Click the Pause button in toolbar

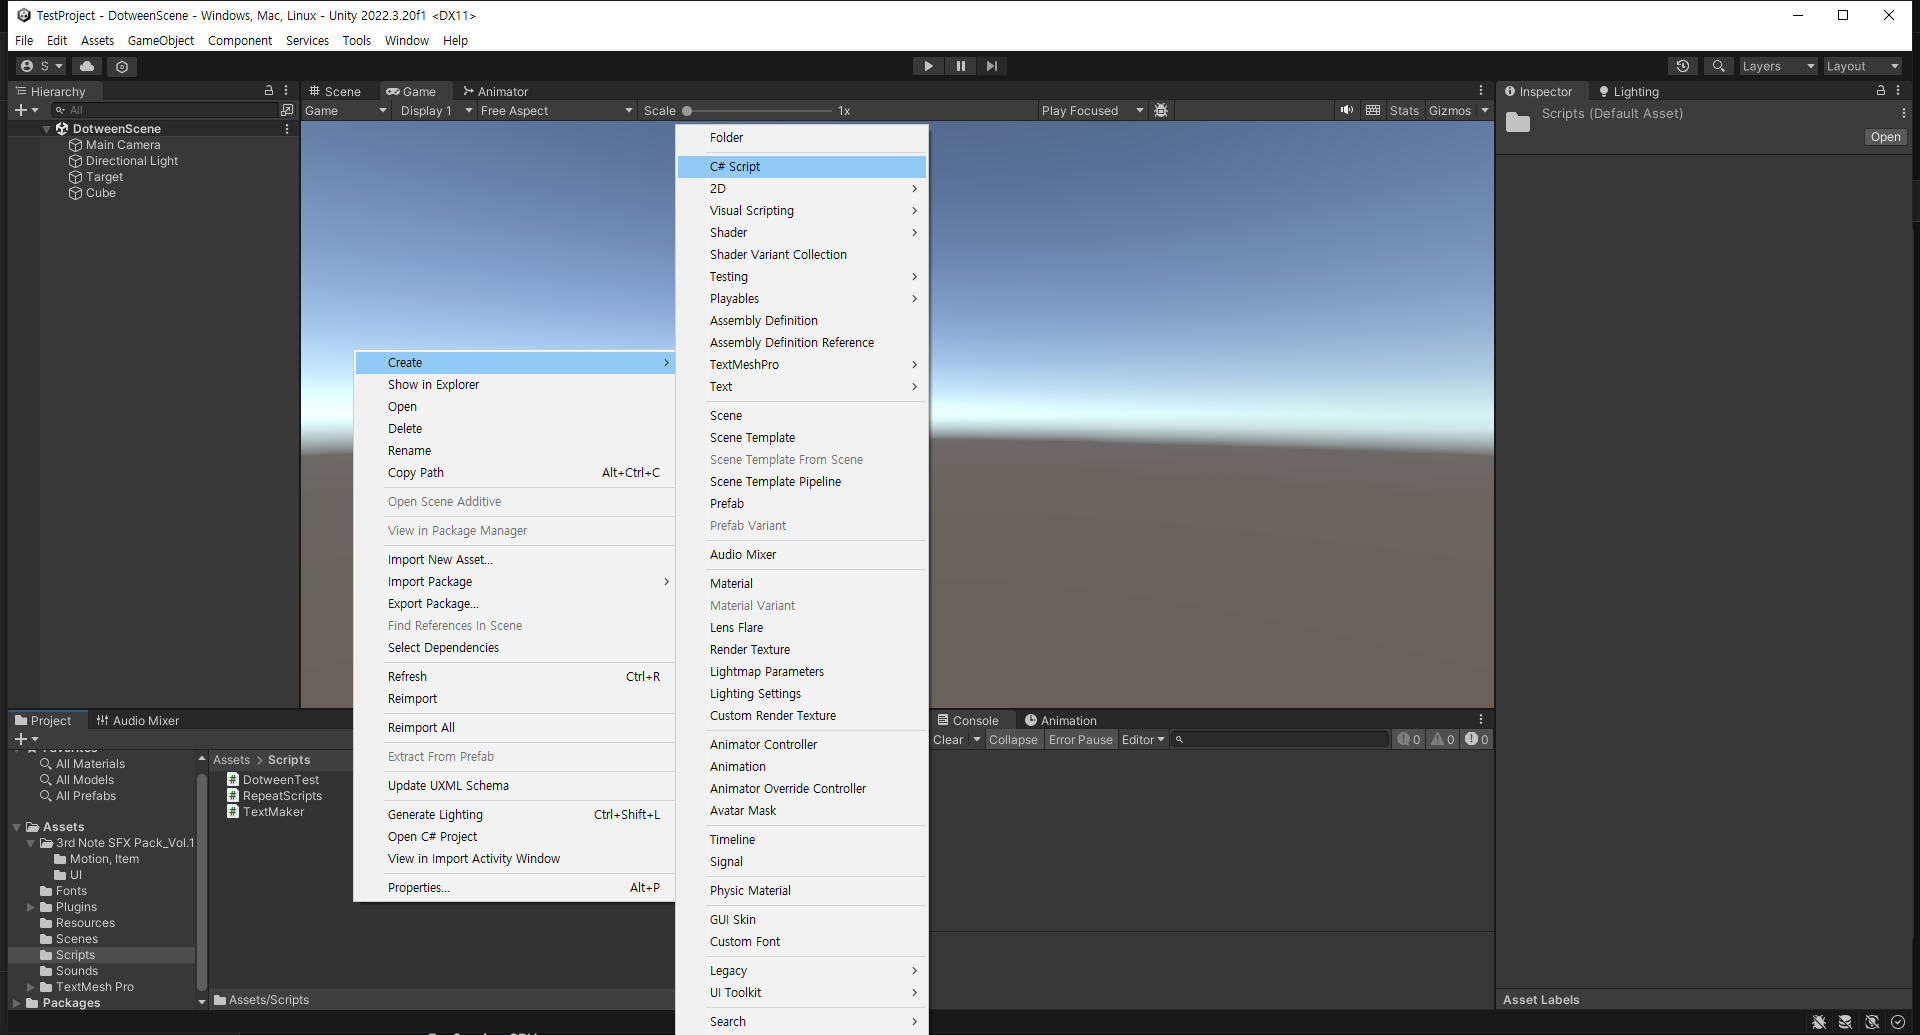coord(960,66)
